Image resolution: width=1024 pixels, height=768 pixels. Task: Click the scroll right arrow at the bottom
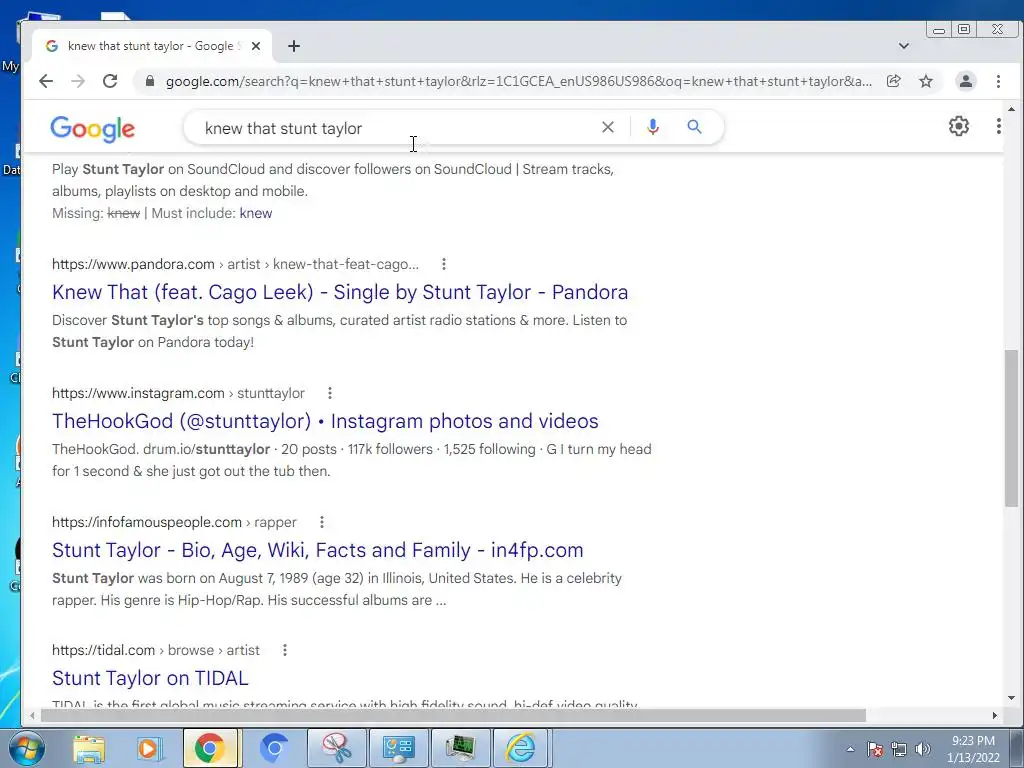pos(995,715)
